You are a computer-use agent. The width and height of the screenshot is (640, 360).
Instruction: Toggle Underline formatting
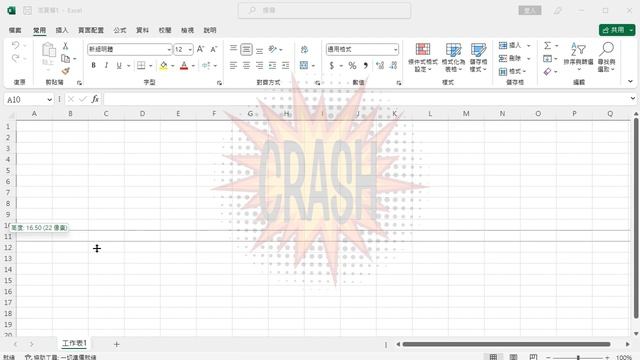point(119,65)
